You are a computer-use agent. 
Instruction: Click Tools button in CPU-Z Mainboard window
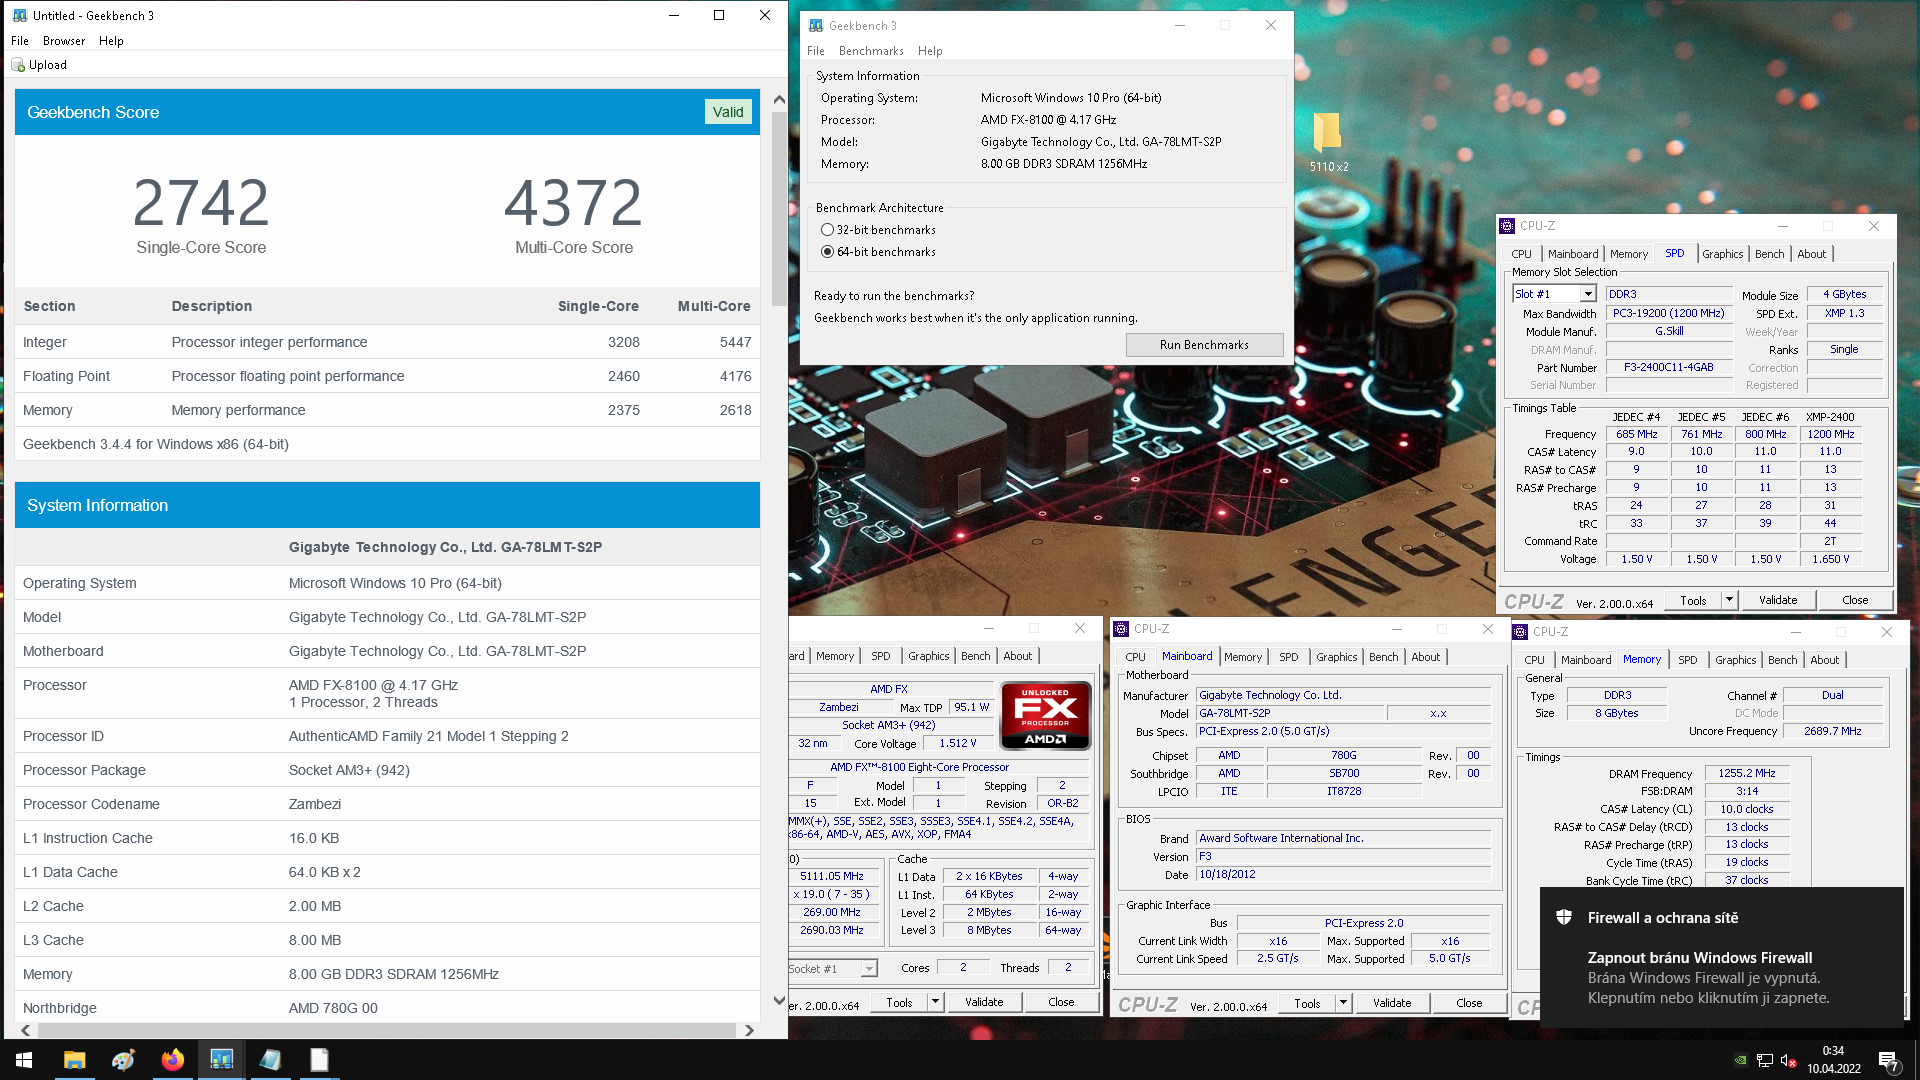(x=1307, y=1003)
